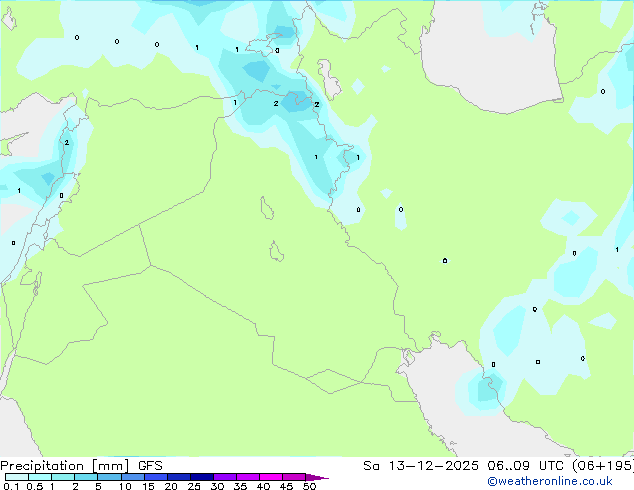Pick the palest legend swatch between 0.1 and 0.5
Screen dimensions: 634x490
coord(17,477)
